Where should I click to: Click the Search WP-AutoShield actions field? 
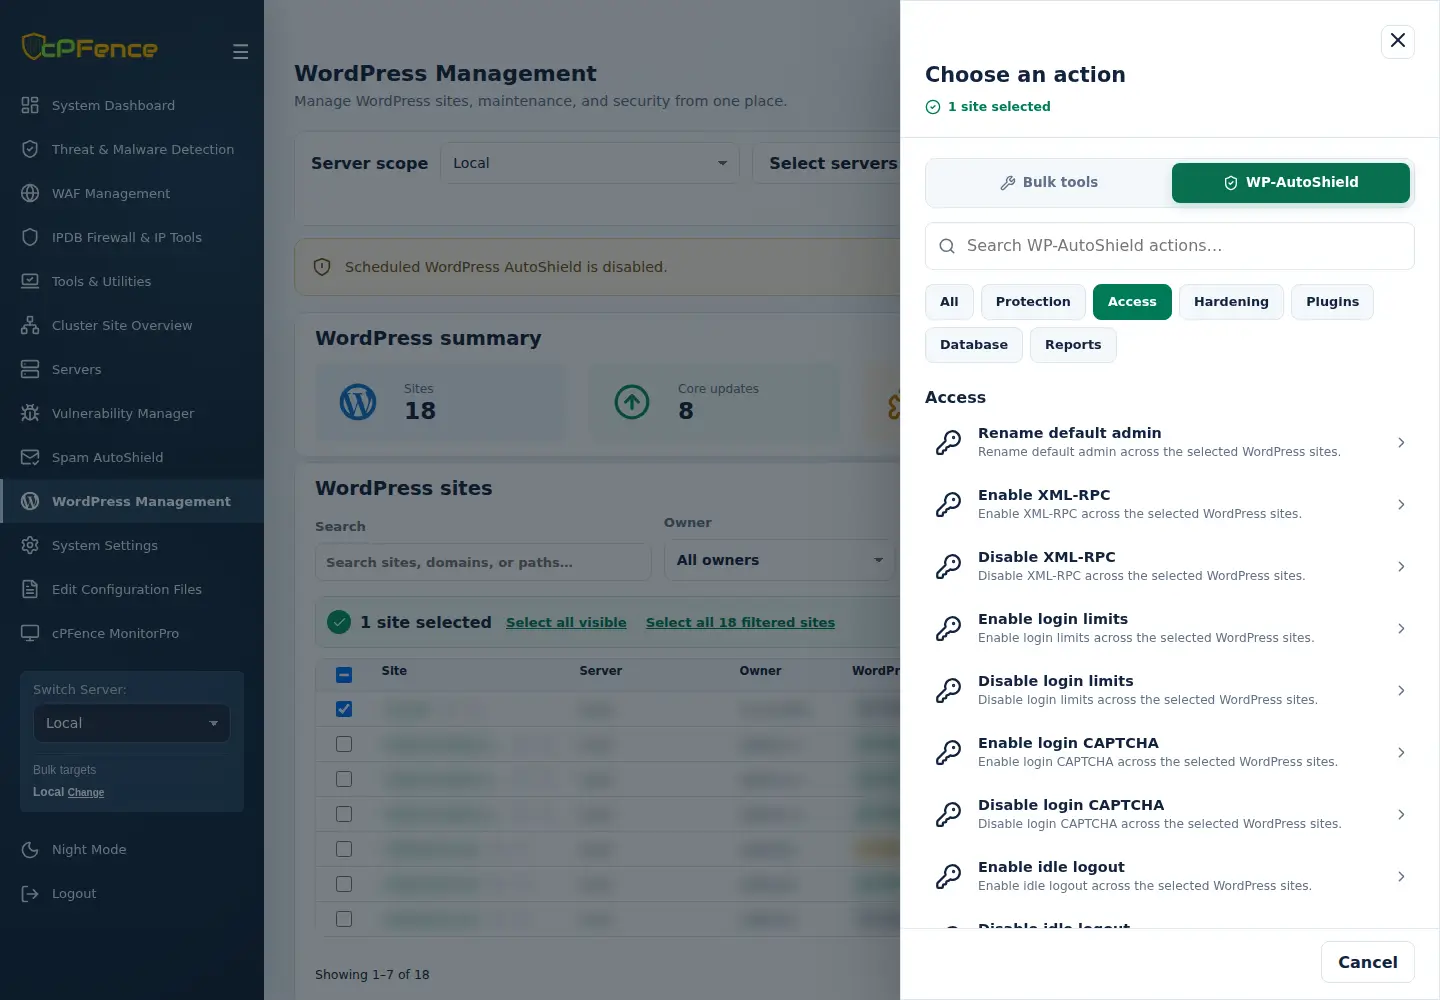click(1170, 246)
